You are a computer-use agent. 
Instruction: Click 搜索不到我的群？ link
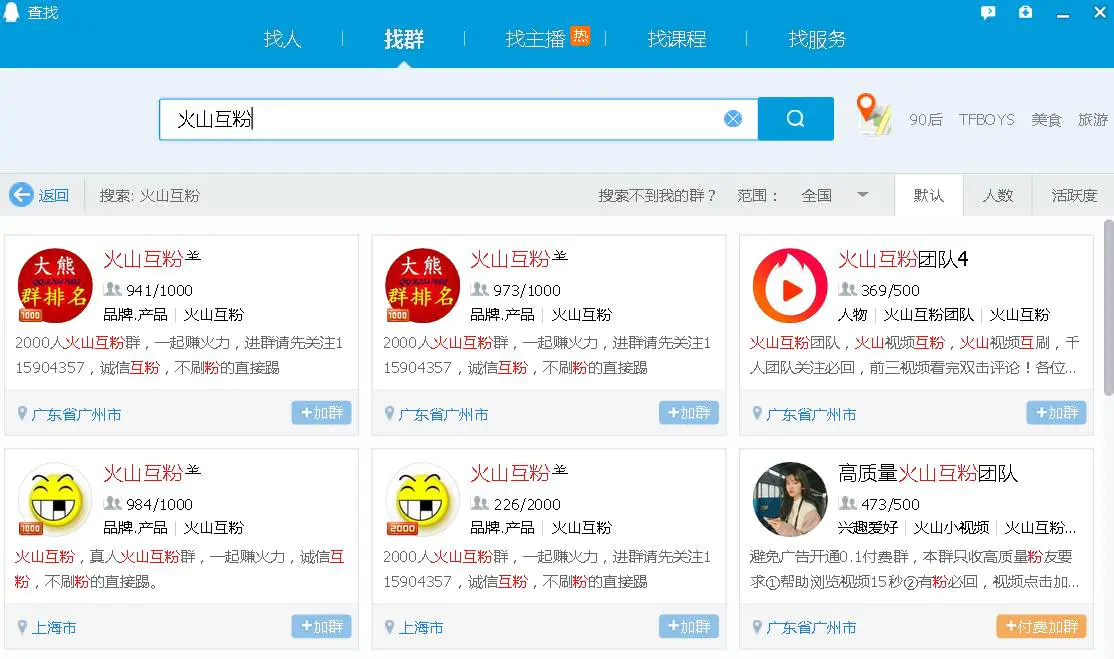coord(657,195)
